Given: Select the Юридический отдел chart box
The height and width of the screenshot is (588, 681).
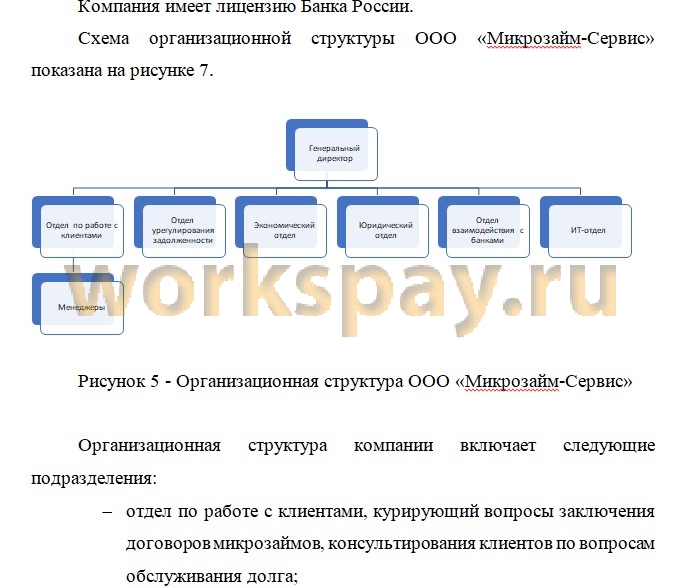Looking at the screenshot, I should point(385,230).
